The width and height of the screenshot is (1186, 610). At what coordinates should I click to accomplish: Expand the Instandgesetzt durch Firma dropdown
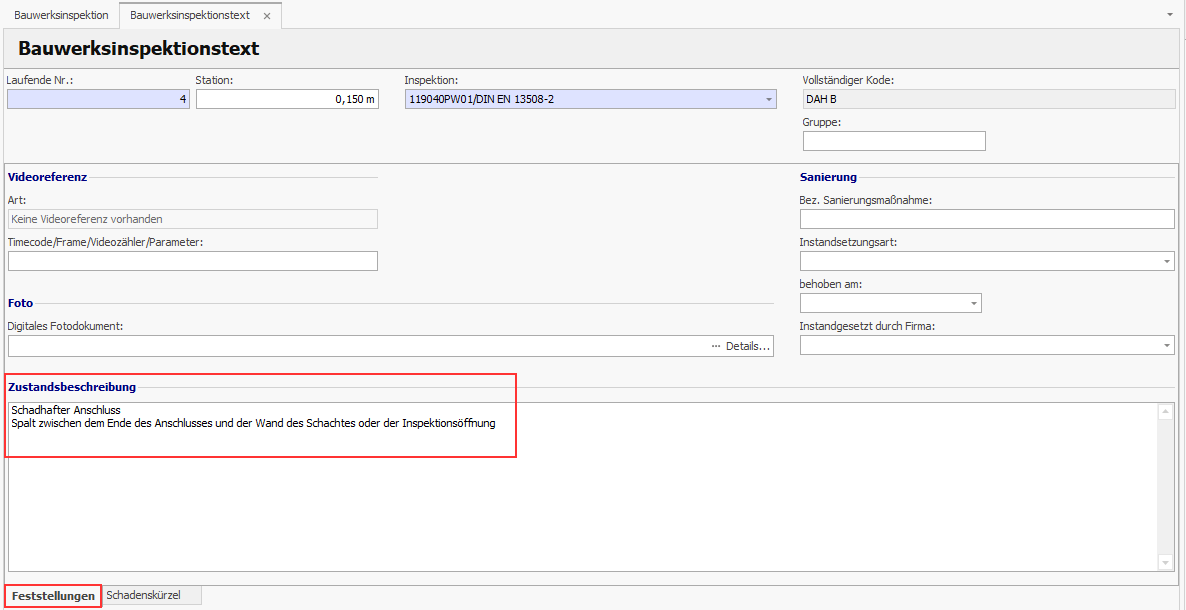point(1167,345)
